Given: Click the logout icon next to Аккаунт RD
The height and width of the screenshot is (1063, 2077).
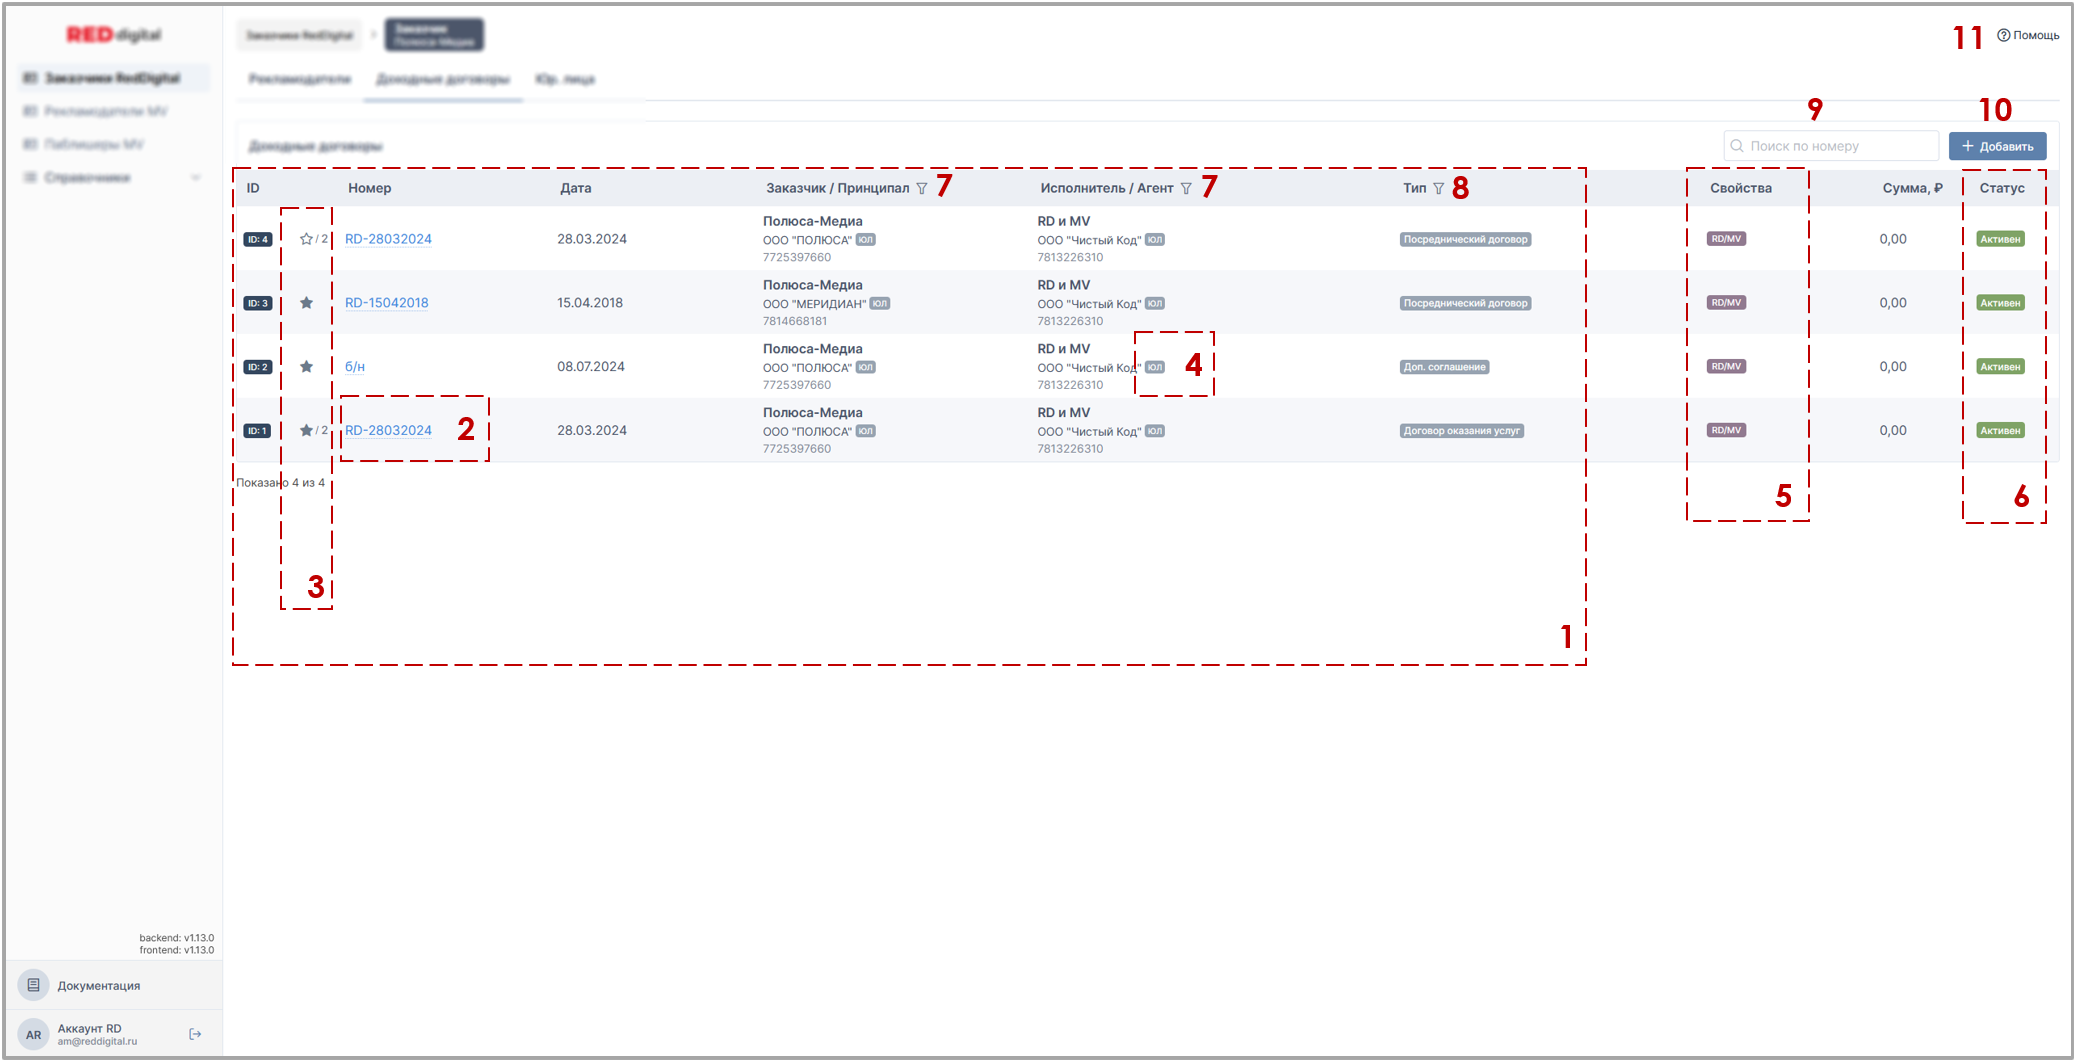Looking at the screenshot, I should click(x=195, y=1034).
